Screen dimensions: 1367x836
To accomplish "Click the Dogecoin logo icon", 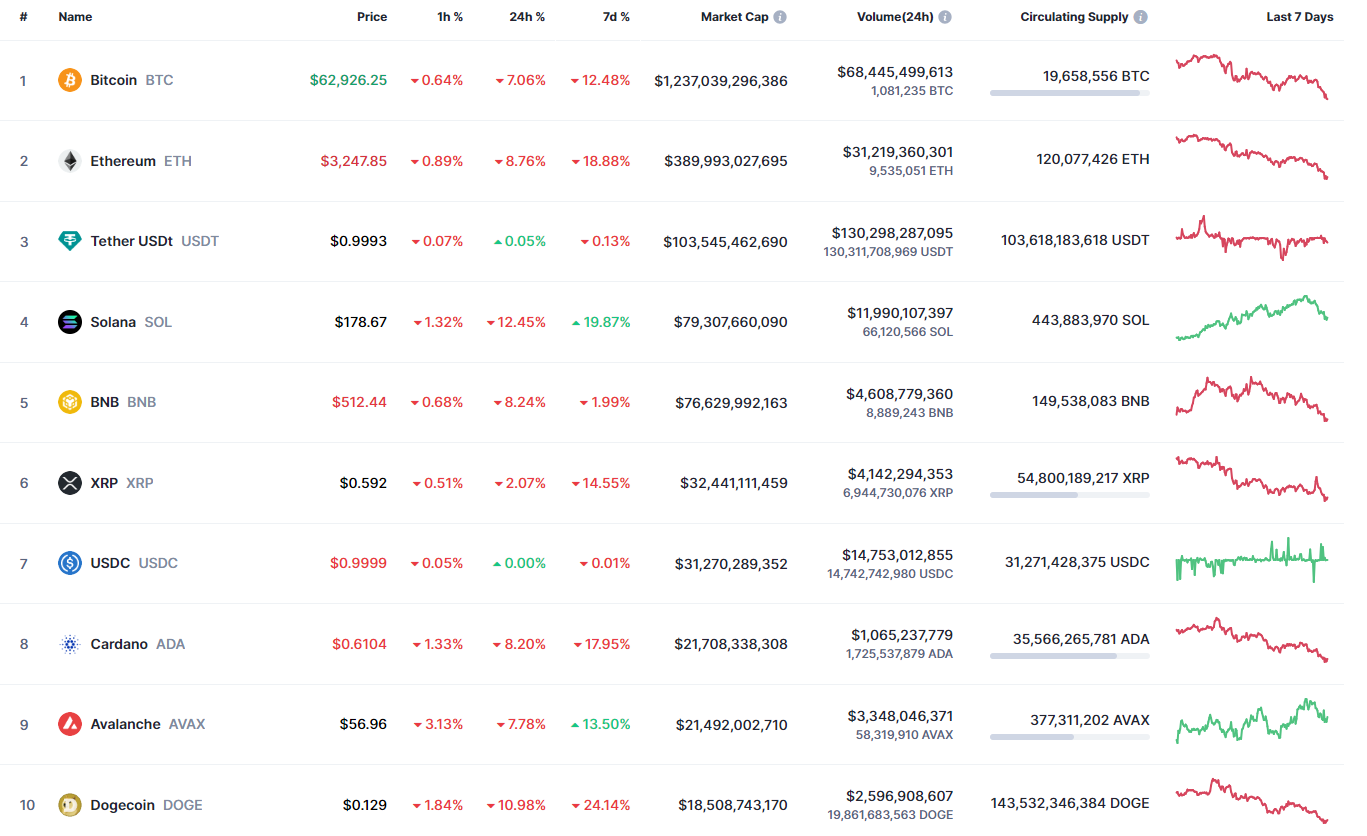I will (x=70, y=805).
